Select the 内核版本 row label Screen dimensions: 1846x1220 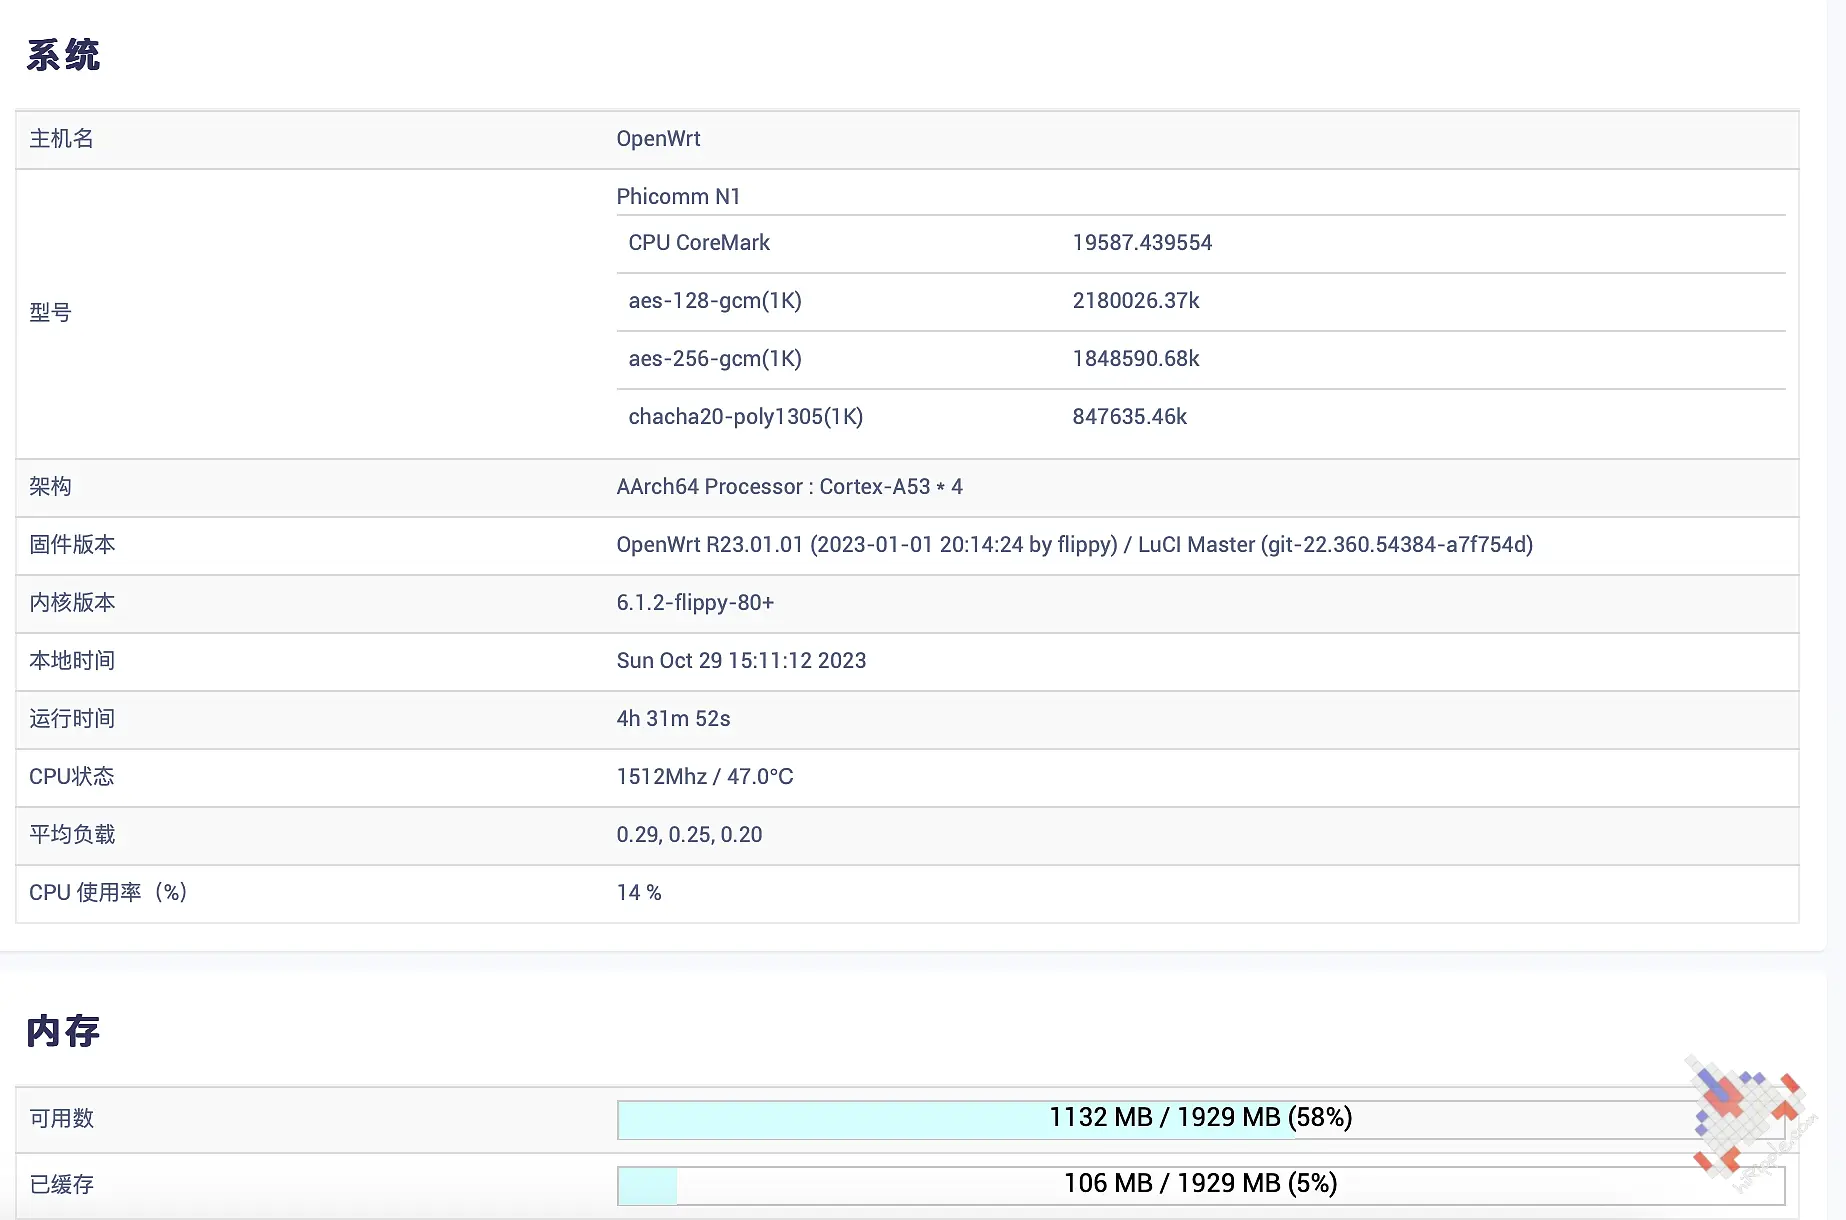coord(72,603)
